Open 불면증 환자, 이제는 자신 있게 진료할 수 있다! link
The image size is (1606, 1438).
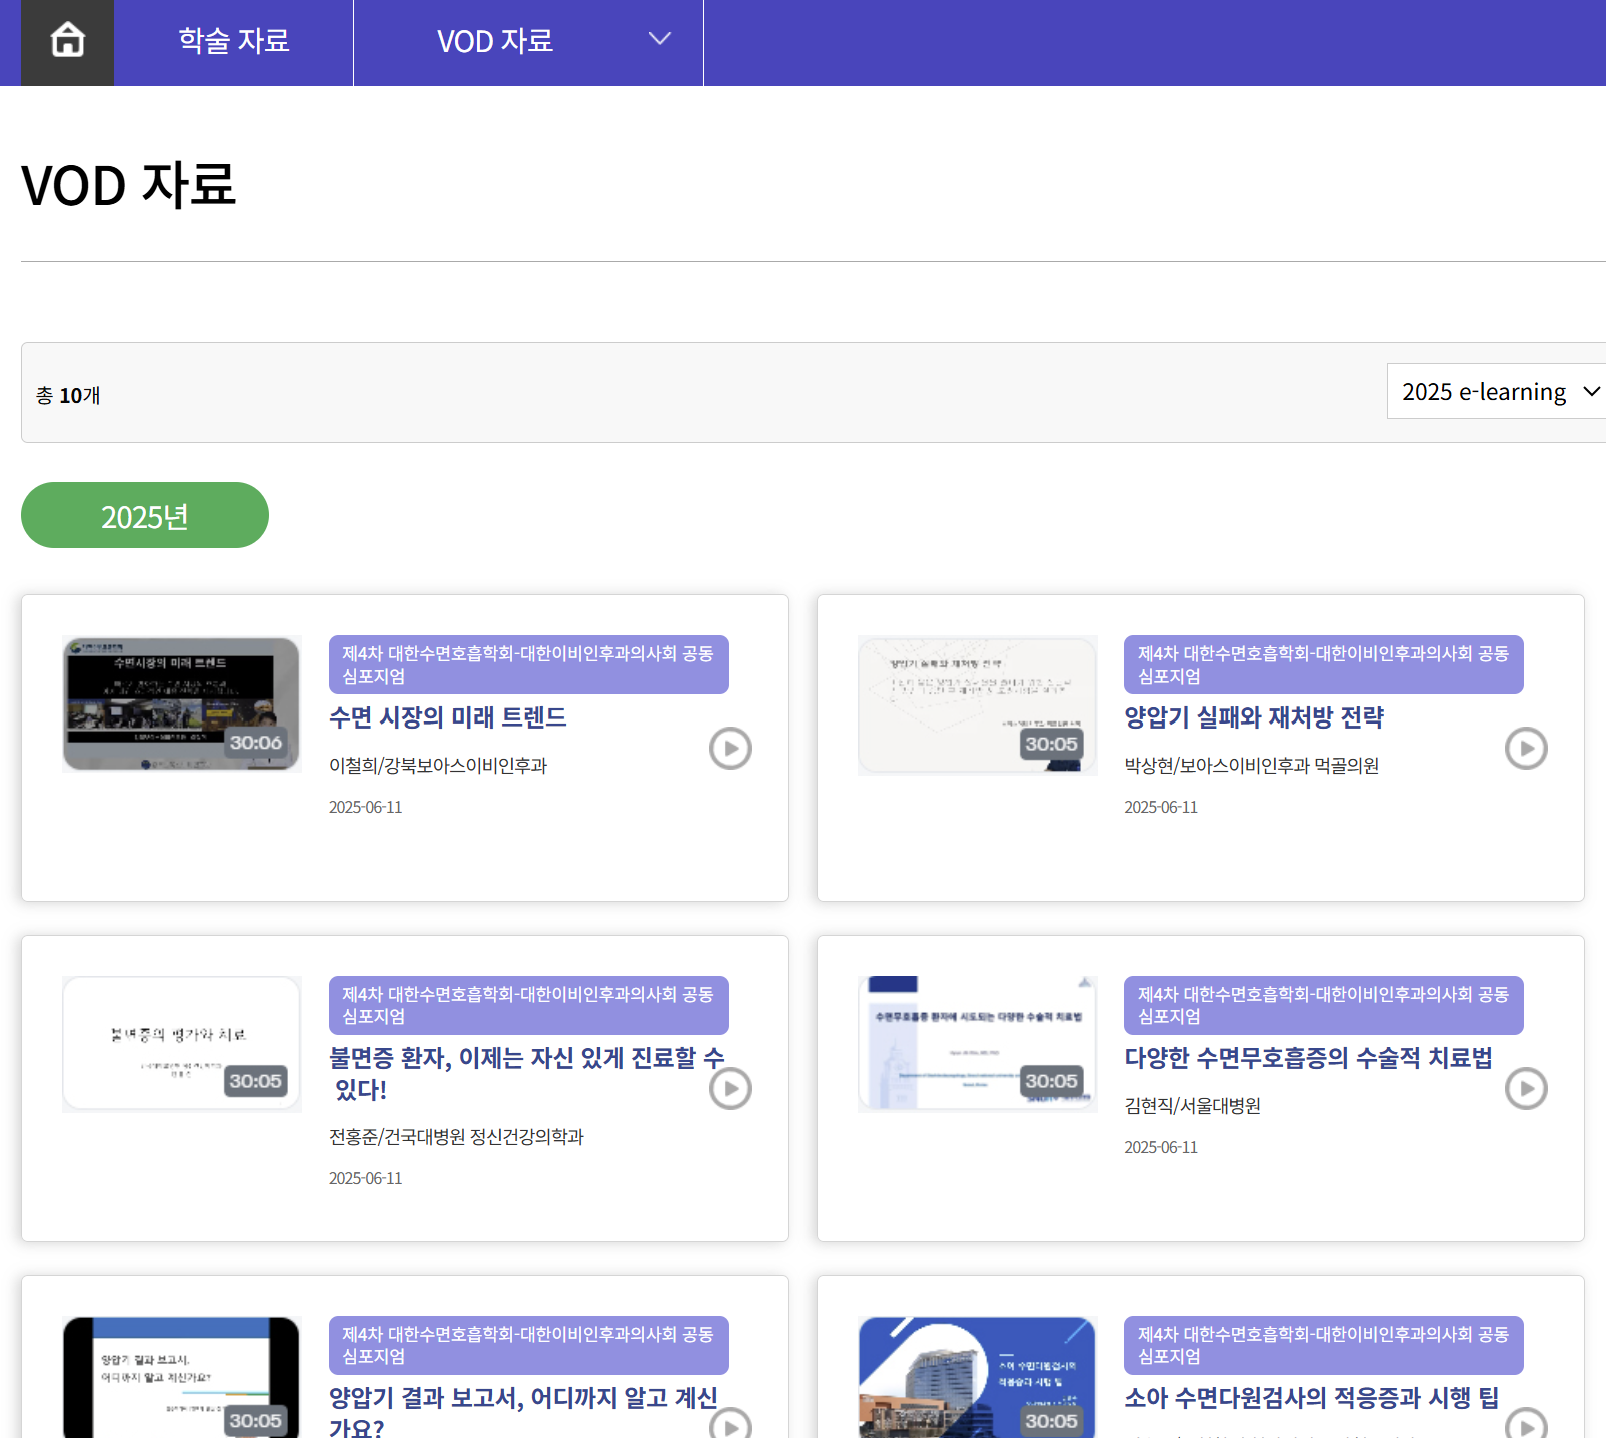tap(527, 1073)
